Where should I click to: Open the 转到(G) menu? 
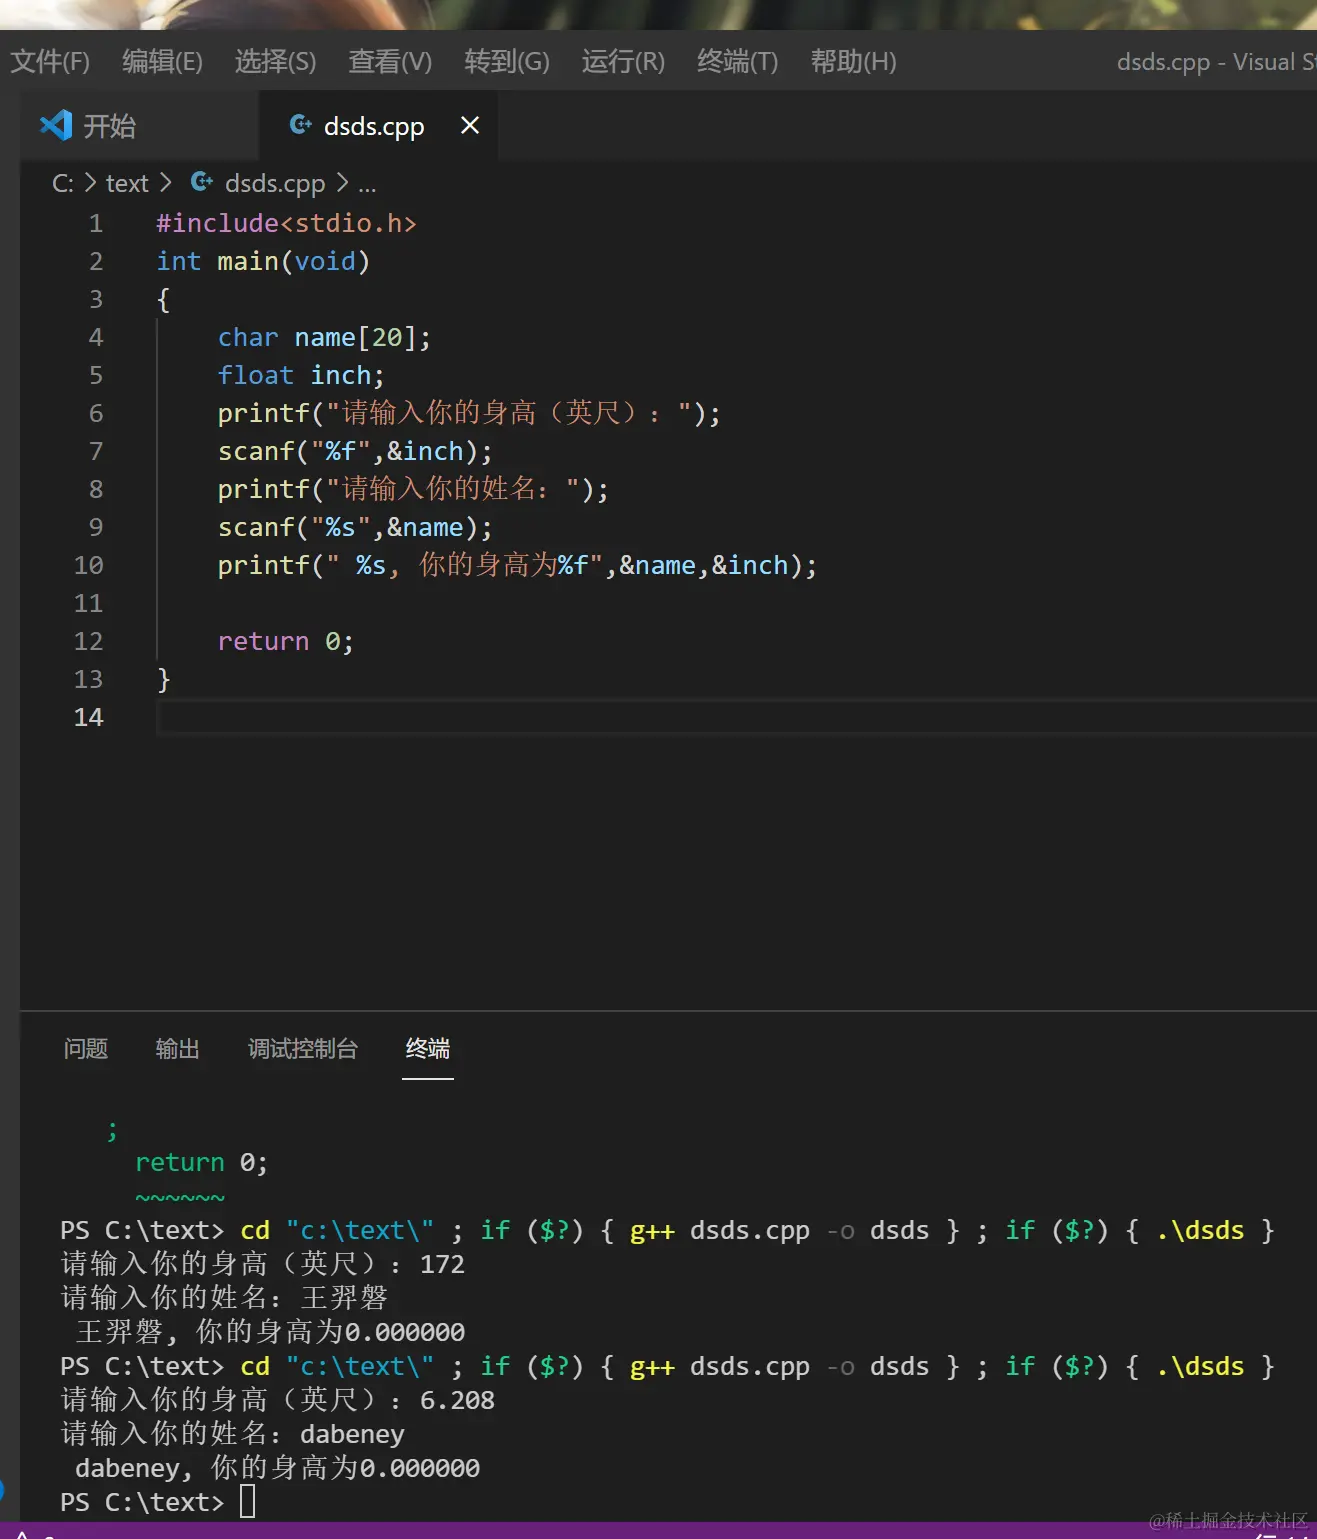507,62
